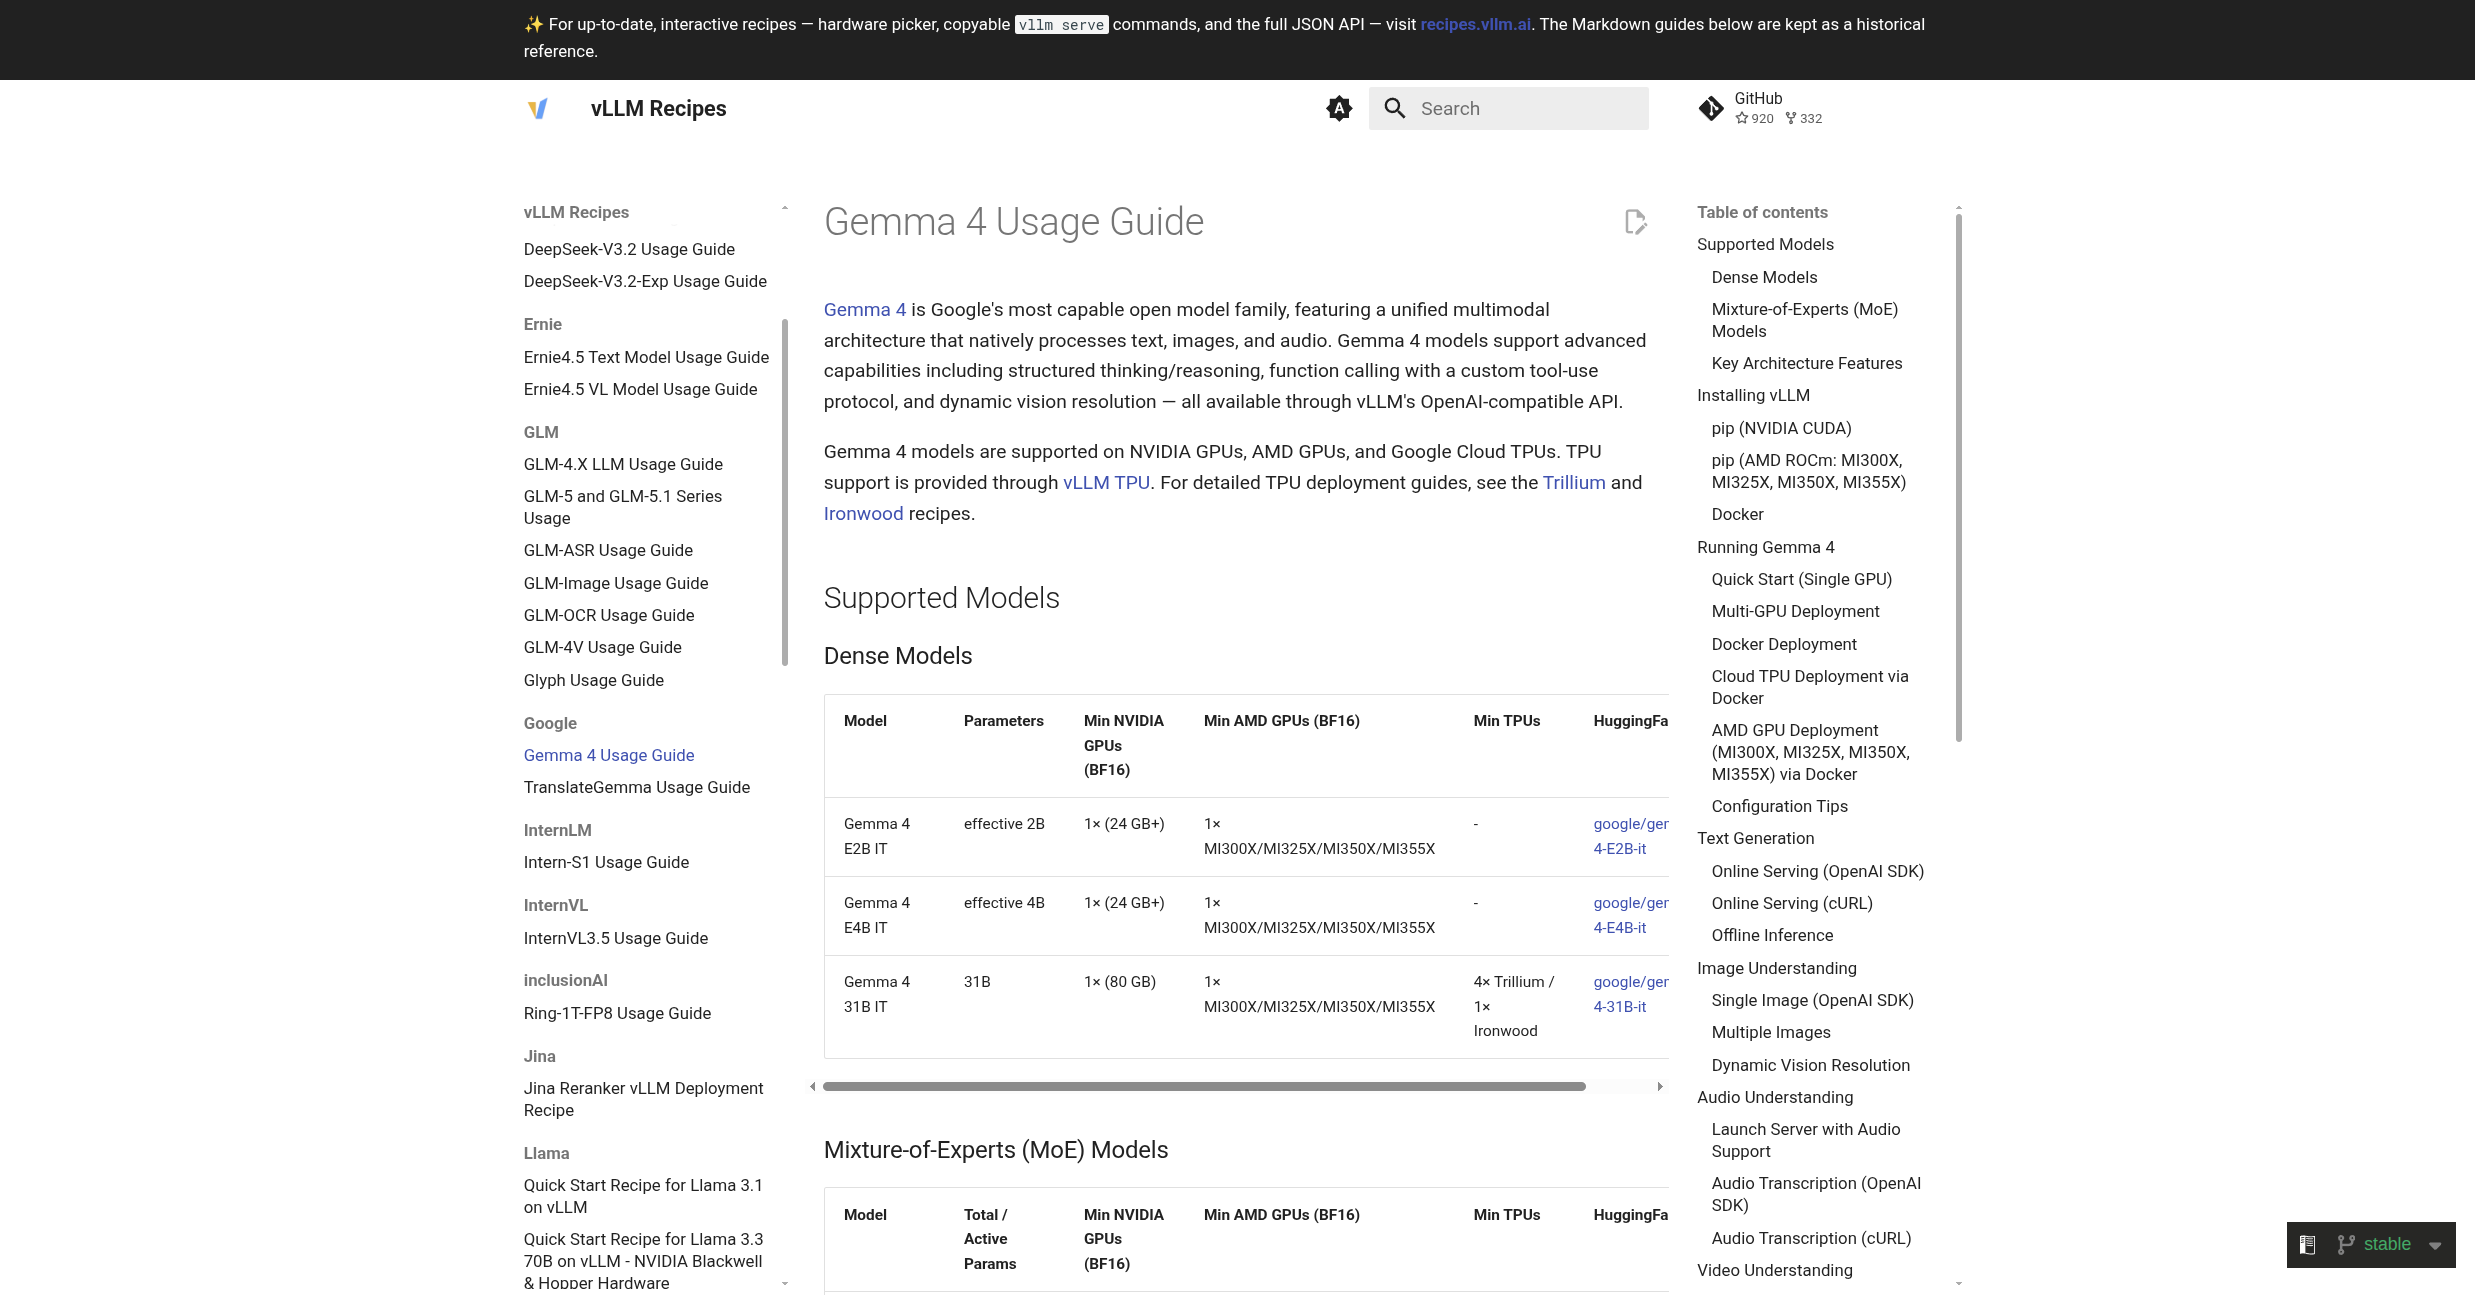
Task: Open GLM-4V Usage Guide
Action: pos(603,647)
